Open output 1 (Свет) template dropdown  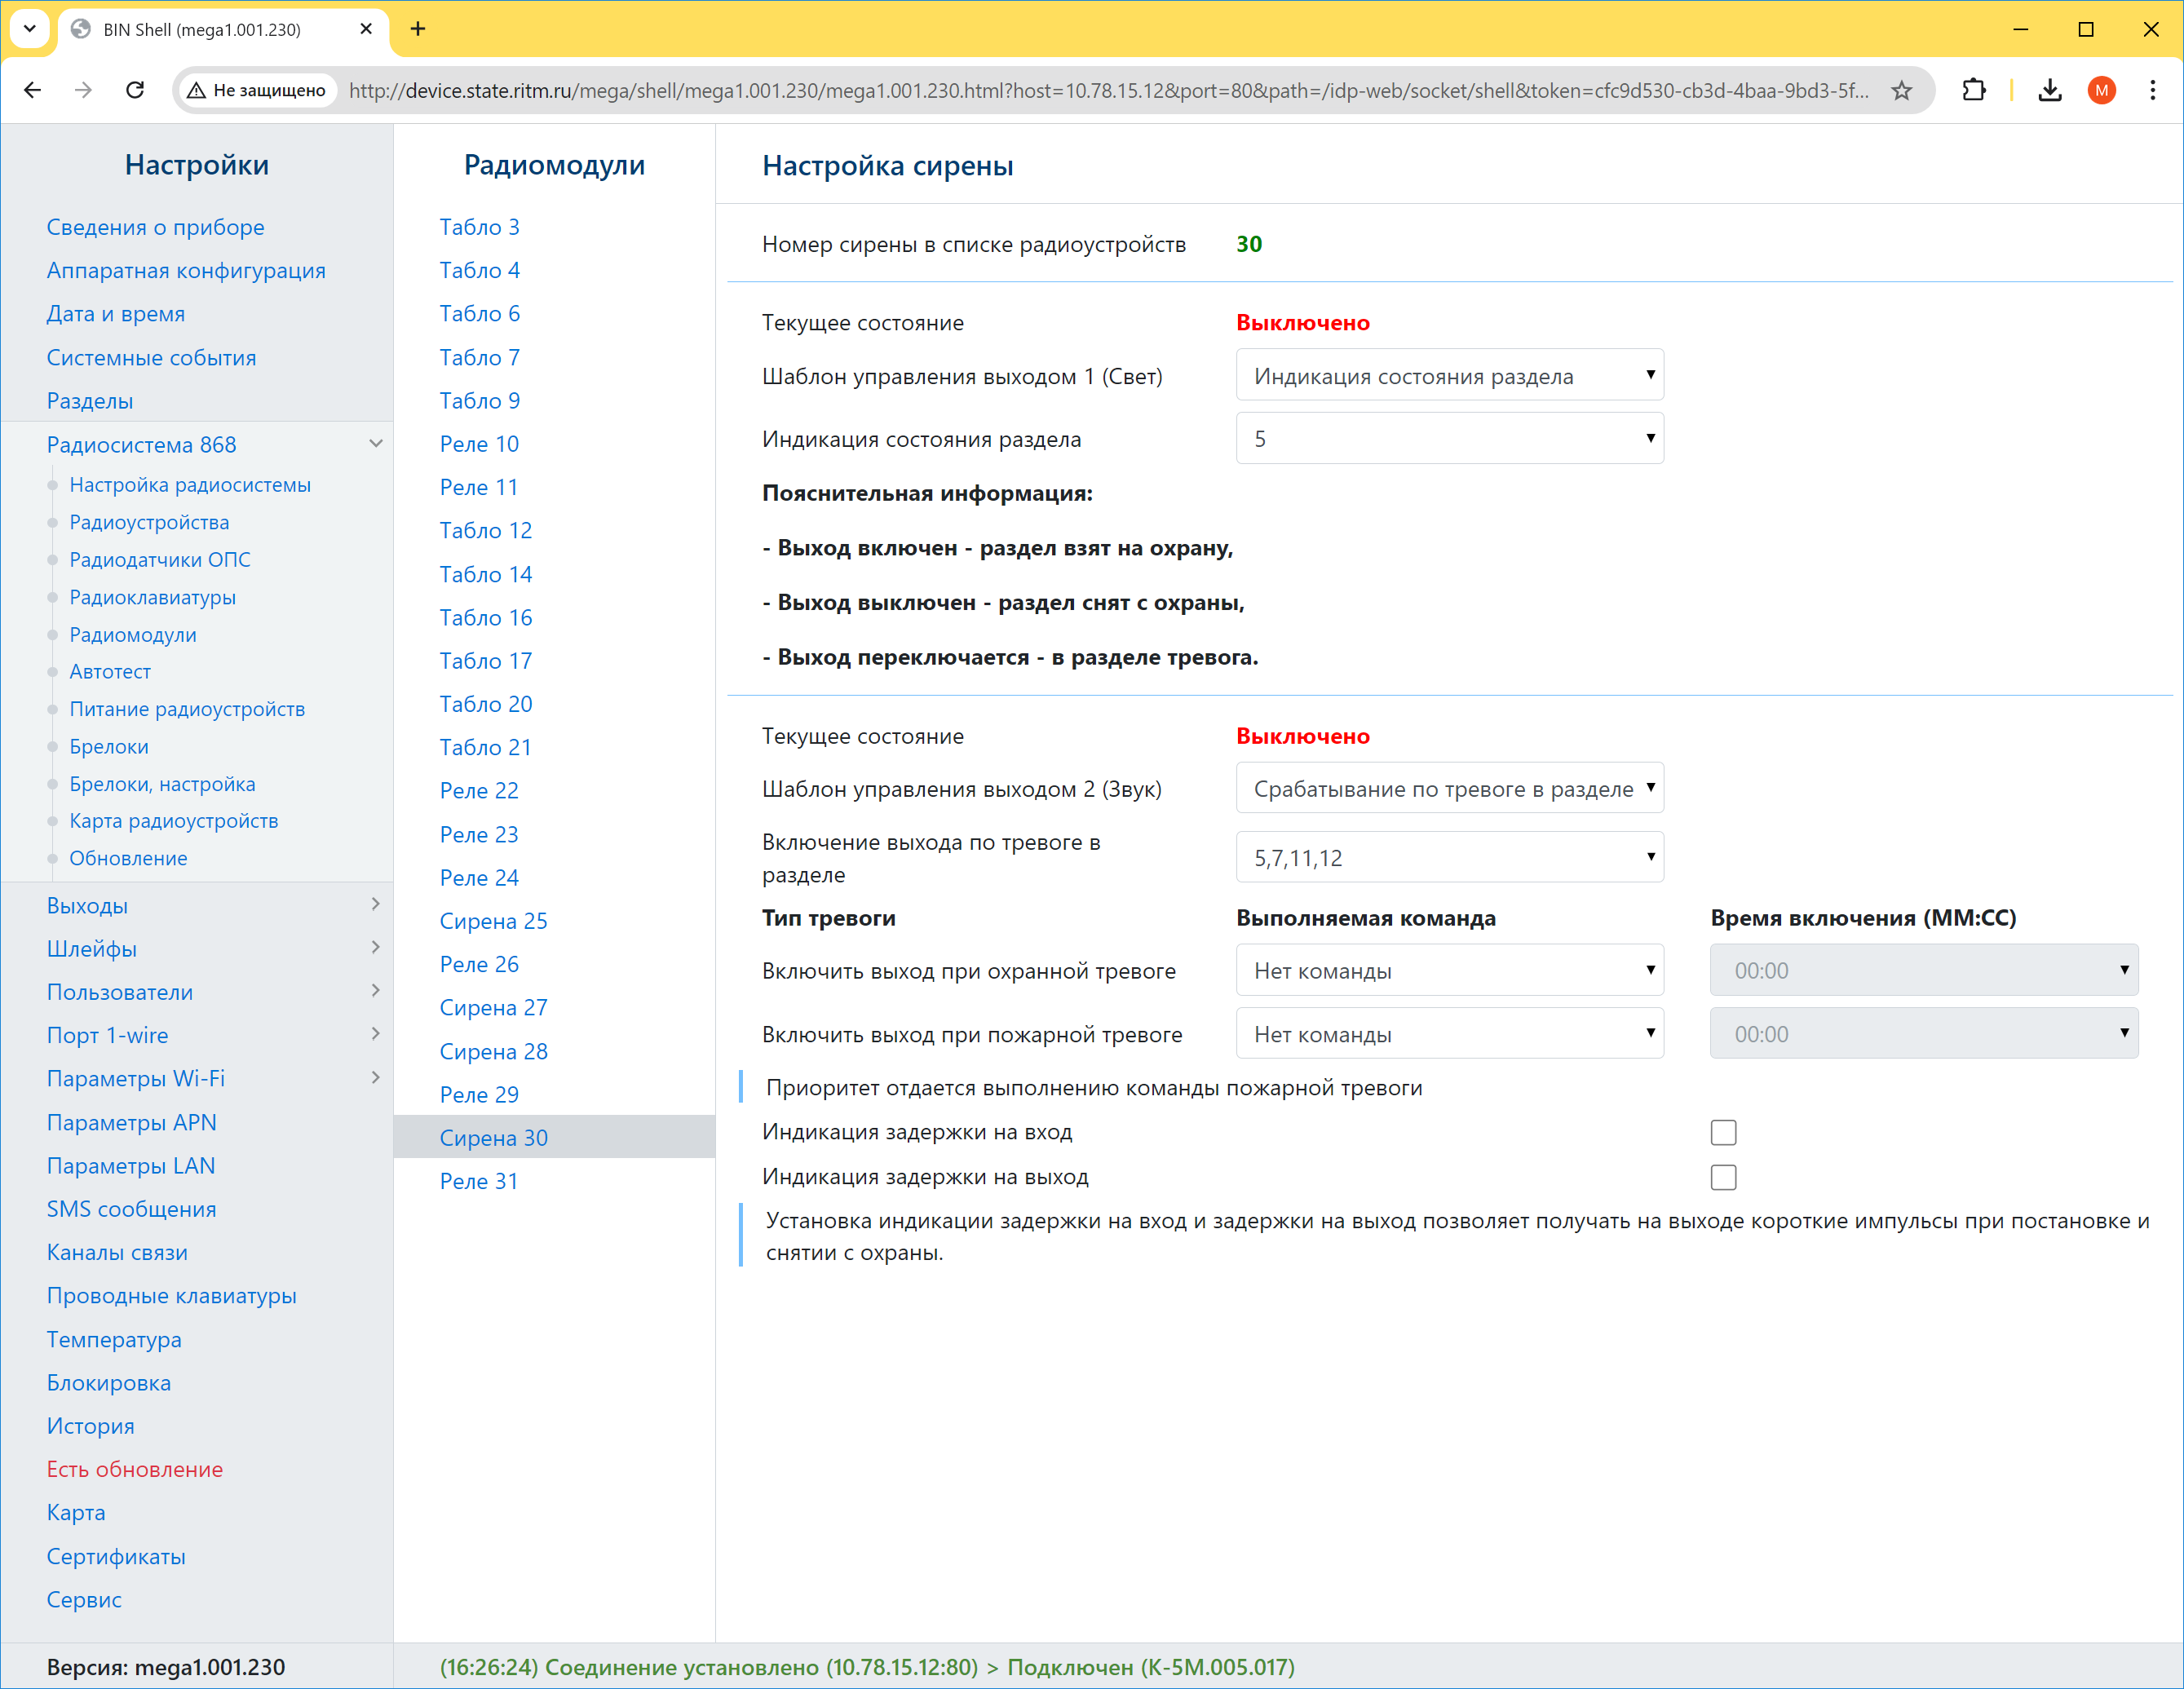pos(1449,375)
